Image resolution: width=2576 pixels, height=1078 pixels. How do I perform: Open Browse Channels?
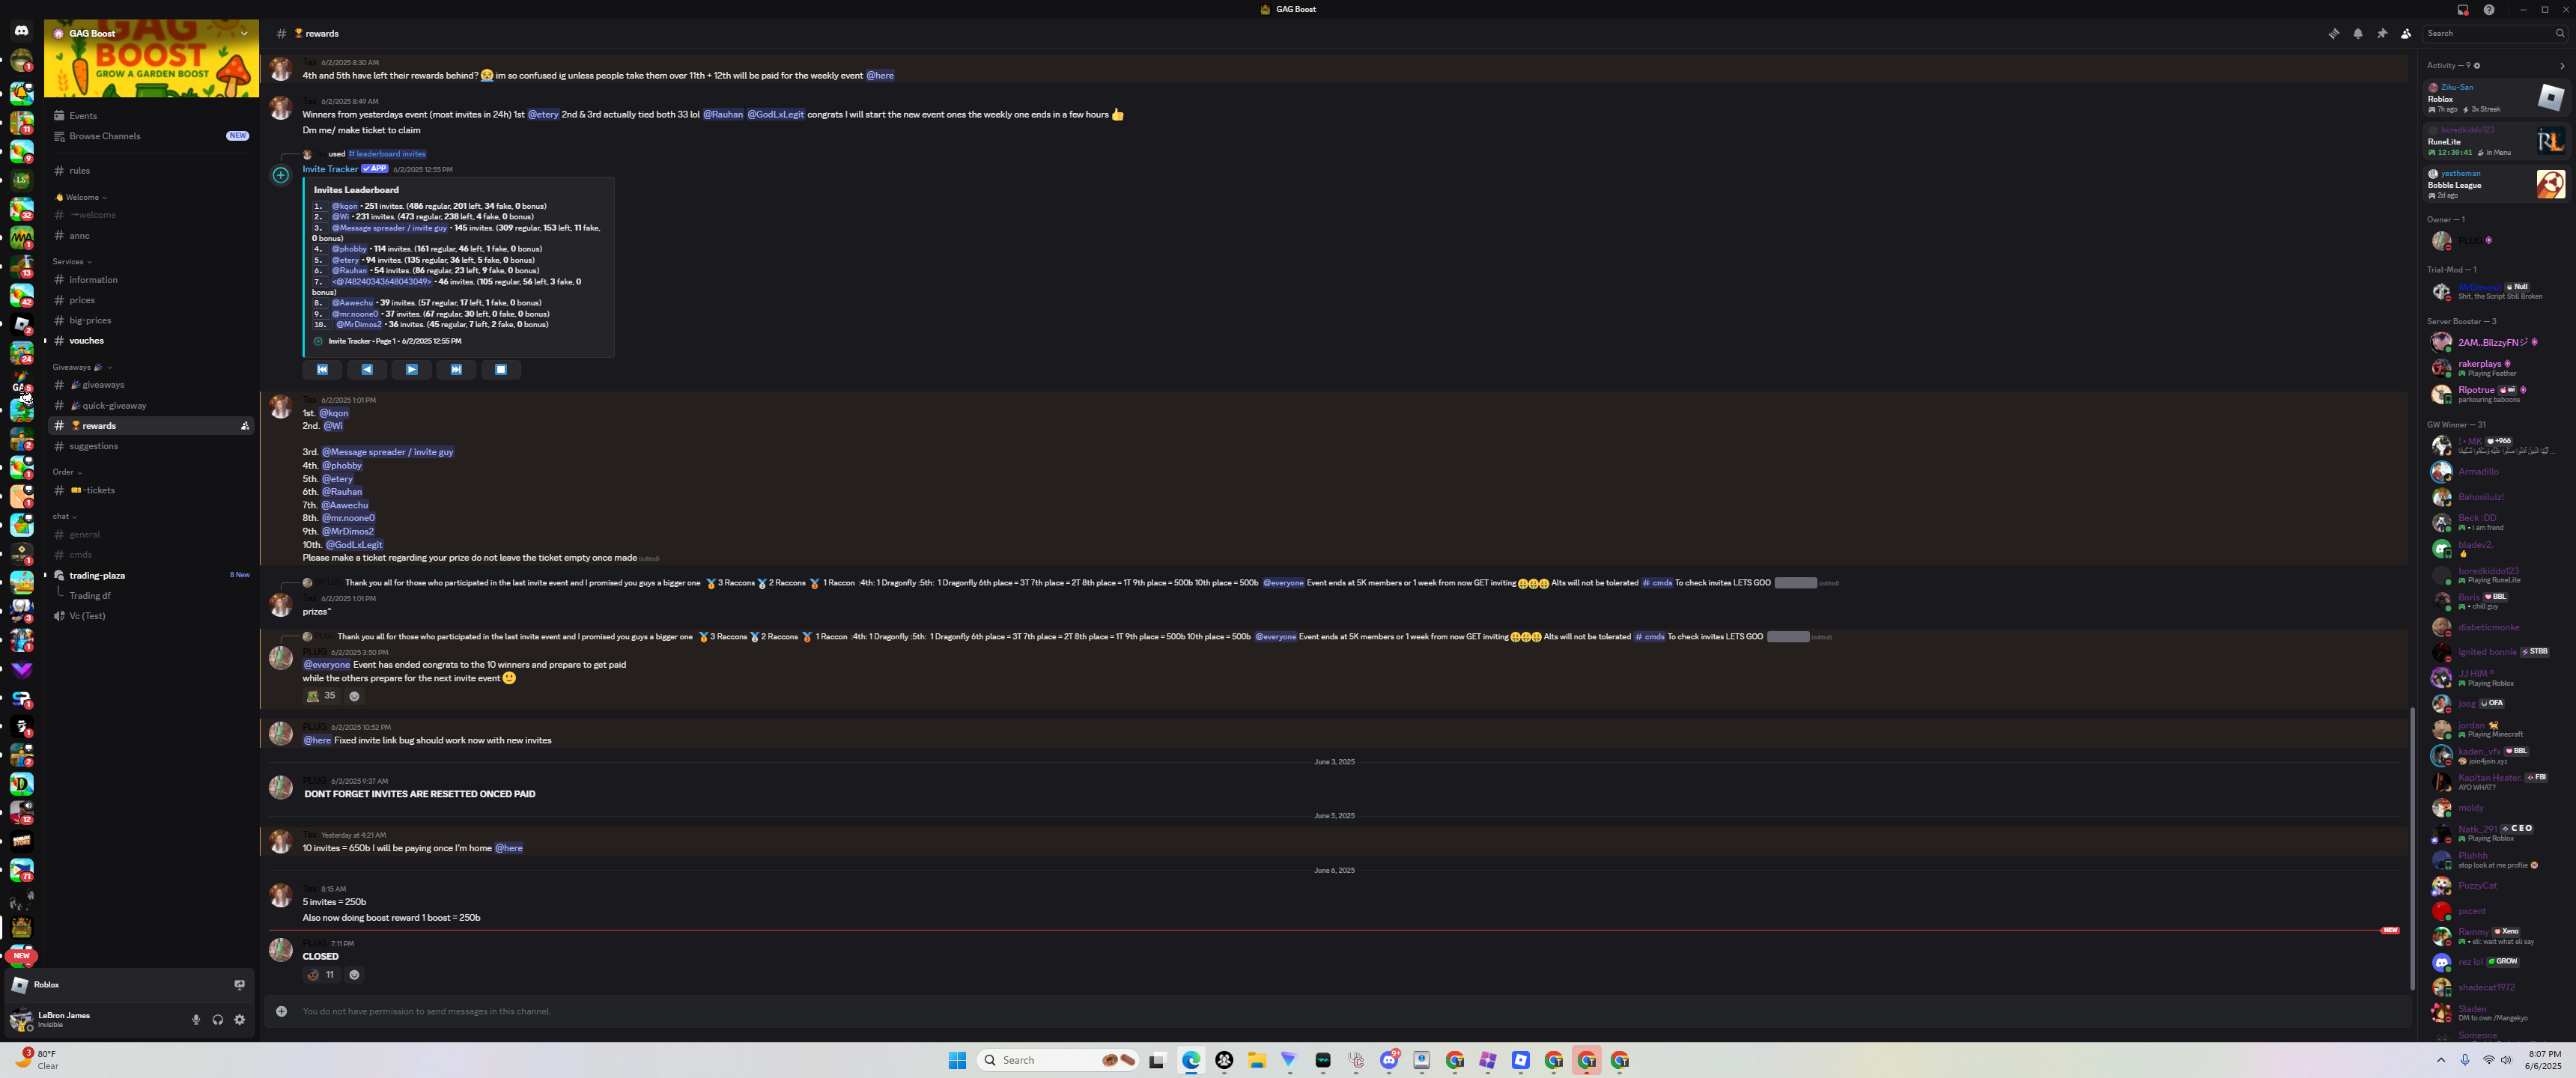point(151,136)
